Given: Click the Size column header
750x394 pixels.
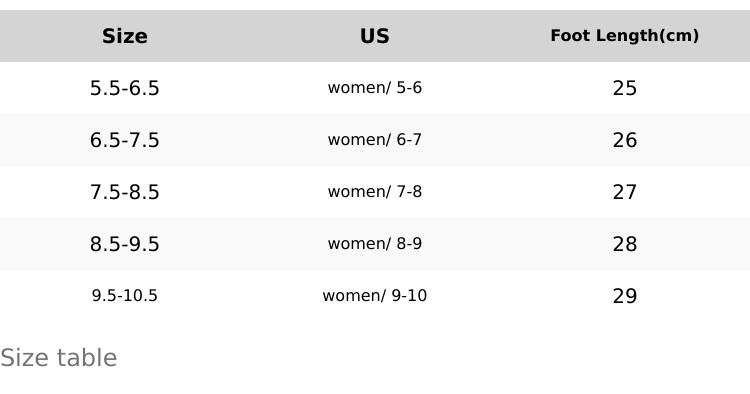Looking at the screenshot, I should coord(125,36).
